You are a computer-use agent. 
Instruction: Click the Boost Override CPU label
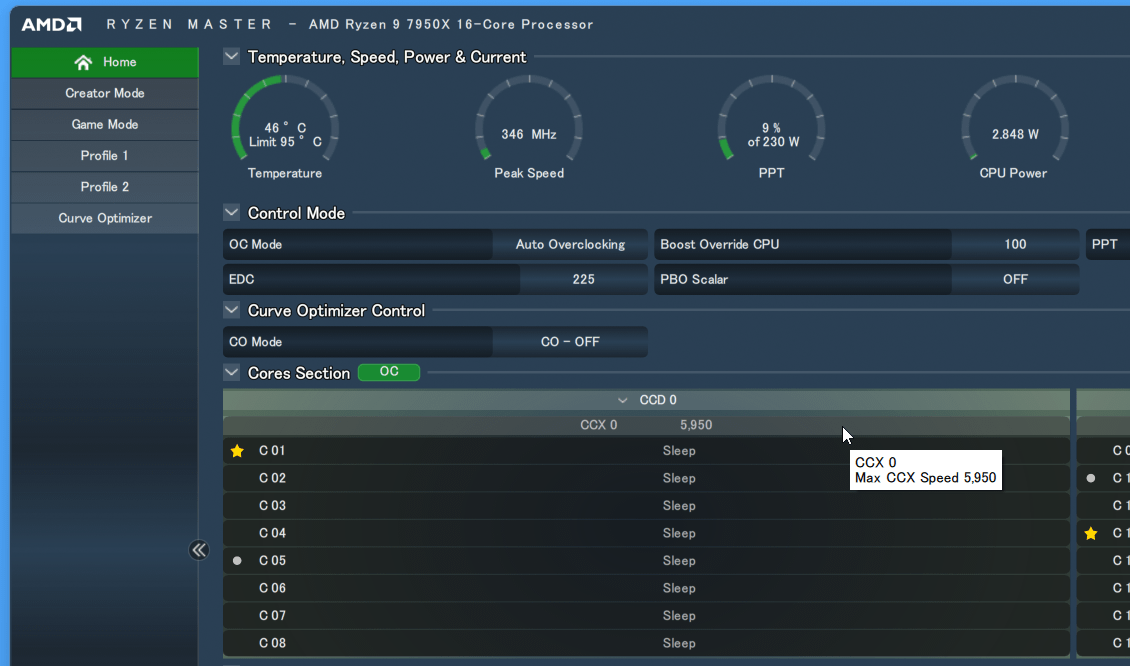[x=720, y=244]
